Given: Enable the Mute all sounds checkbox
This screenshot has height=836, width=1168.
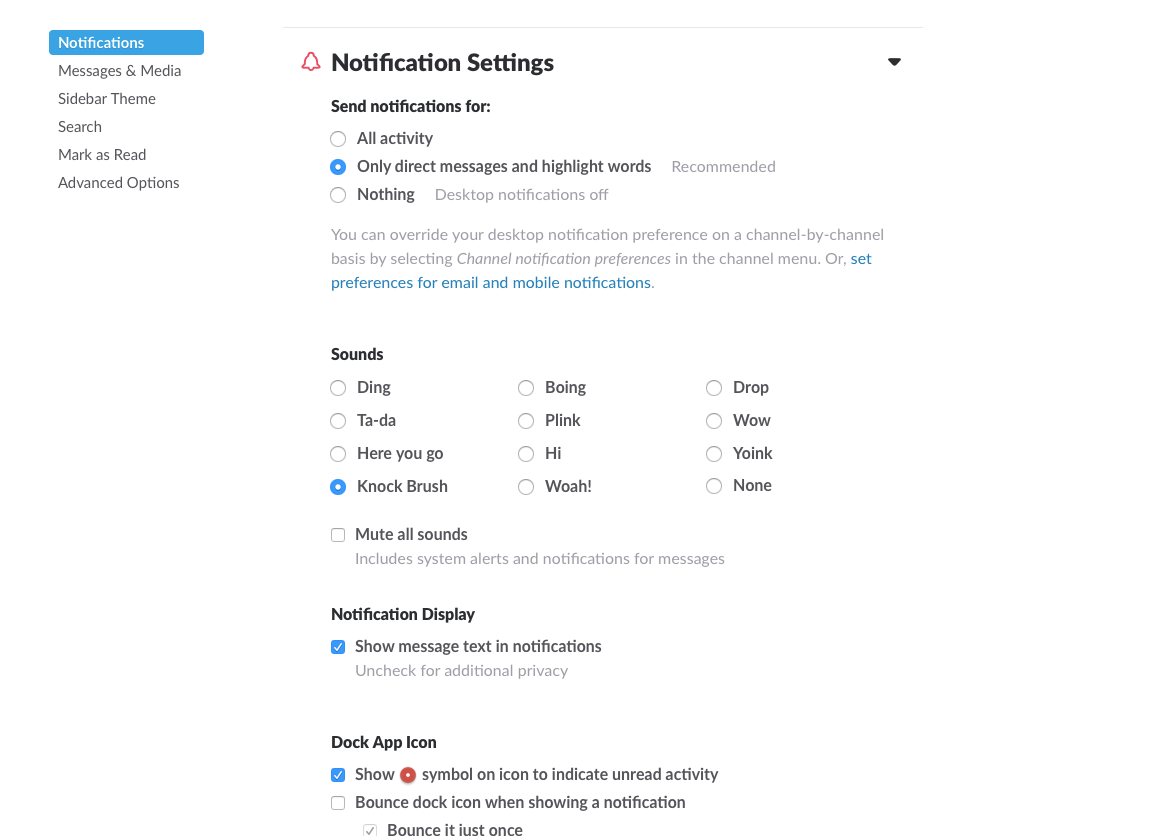Looking at the screenshot, I should [338, 535].
